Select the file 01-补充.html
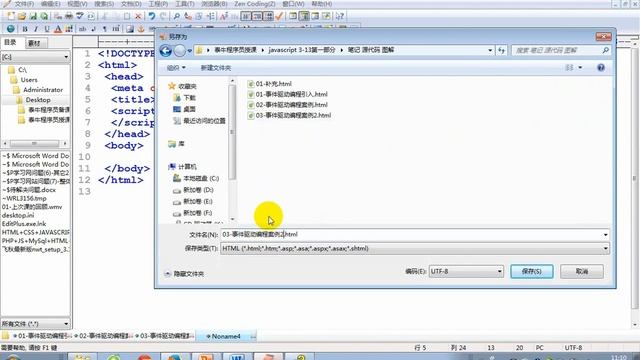Viewport: 640px width, 360px height. coord(269,84)
